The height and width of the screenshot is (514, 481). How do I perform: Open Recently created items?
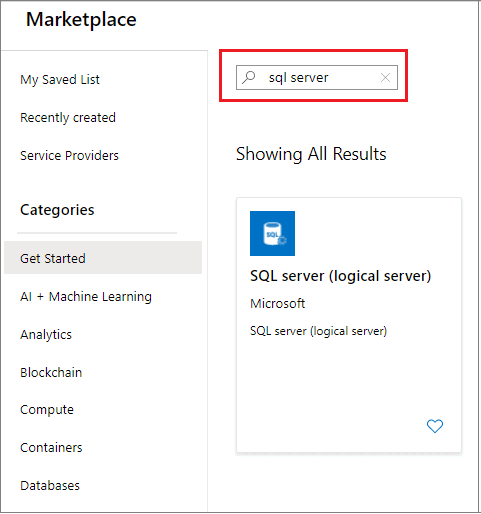[x=68, y=117]
